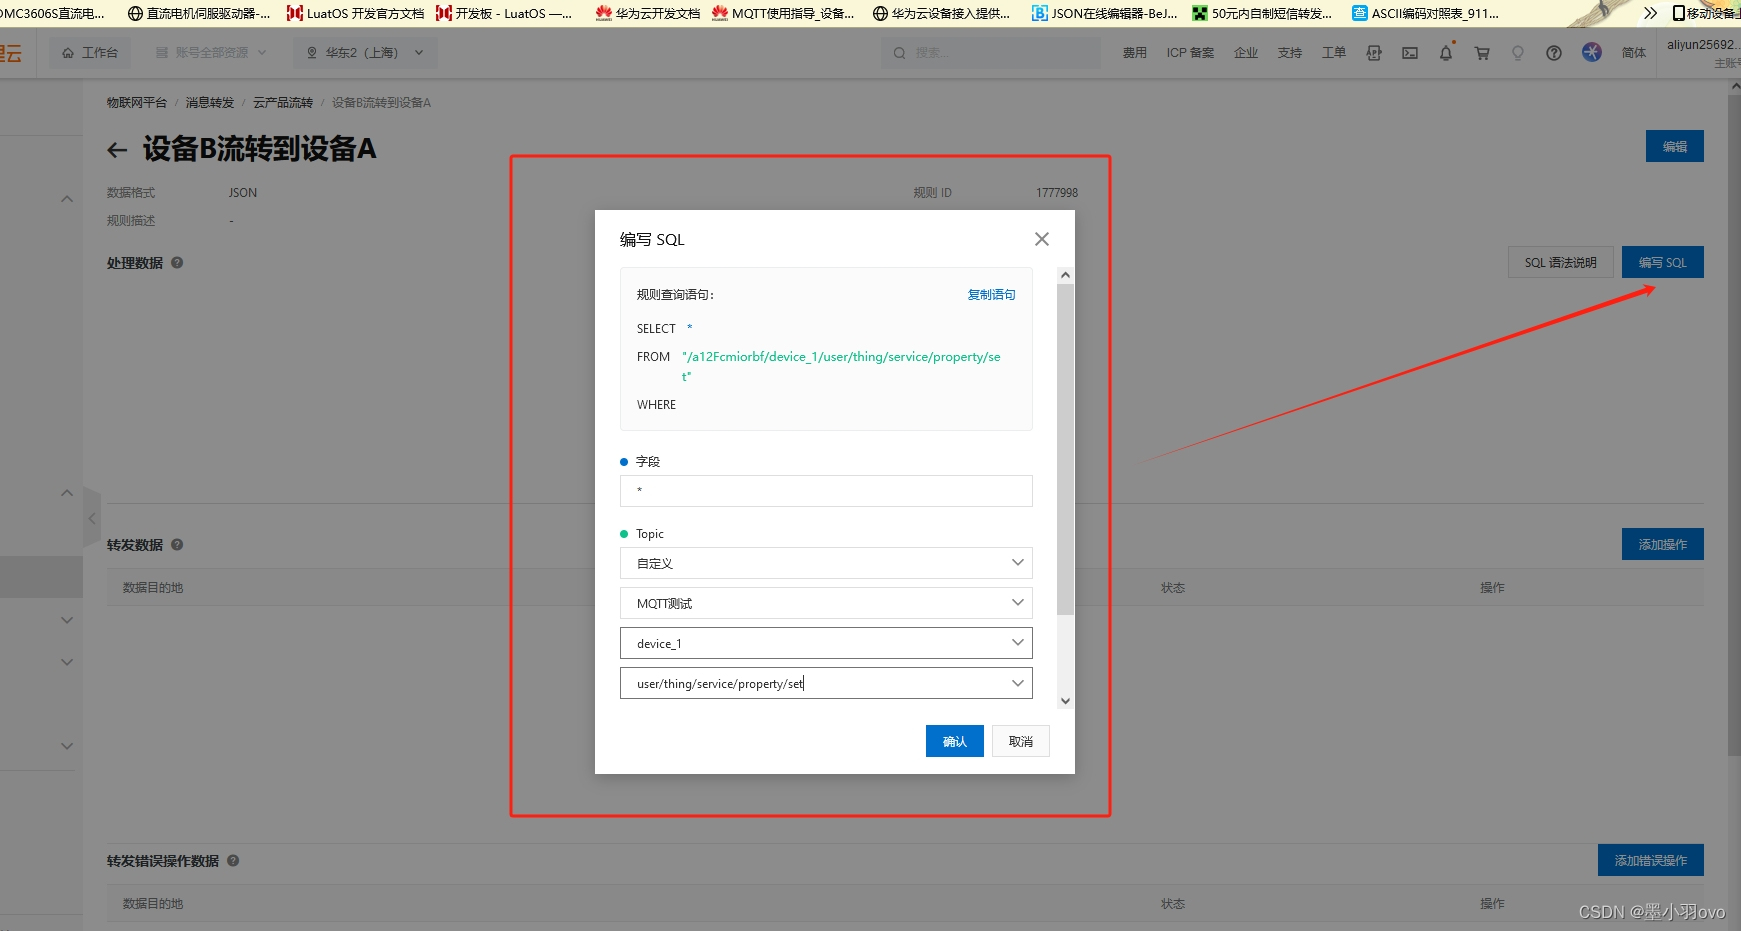This screenshot has height=931, width=1741.
Task: Collapse the second sidebar section chevron
Action: click(x=67, y=493)
